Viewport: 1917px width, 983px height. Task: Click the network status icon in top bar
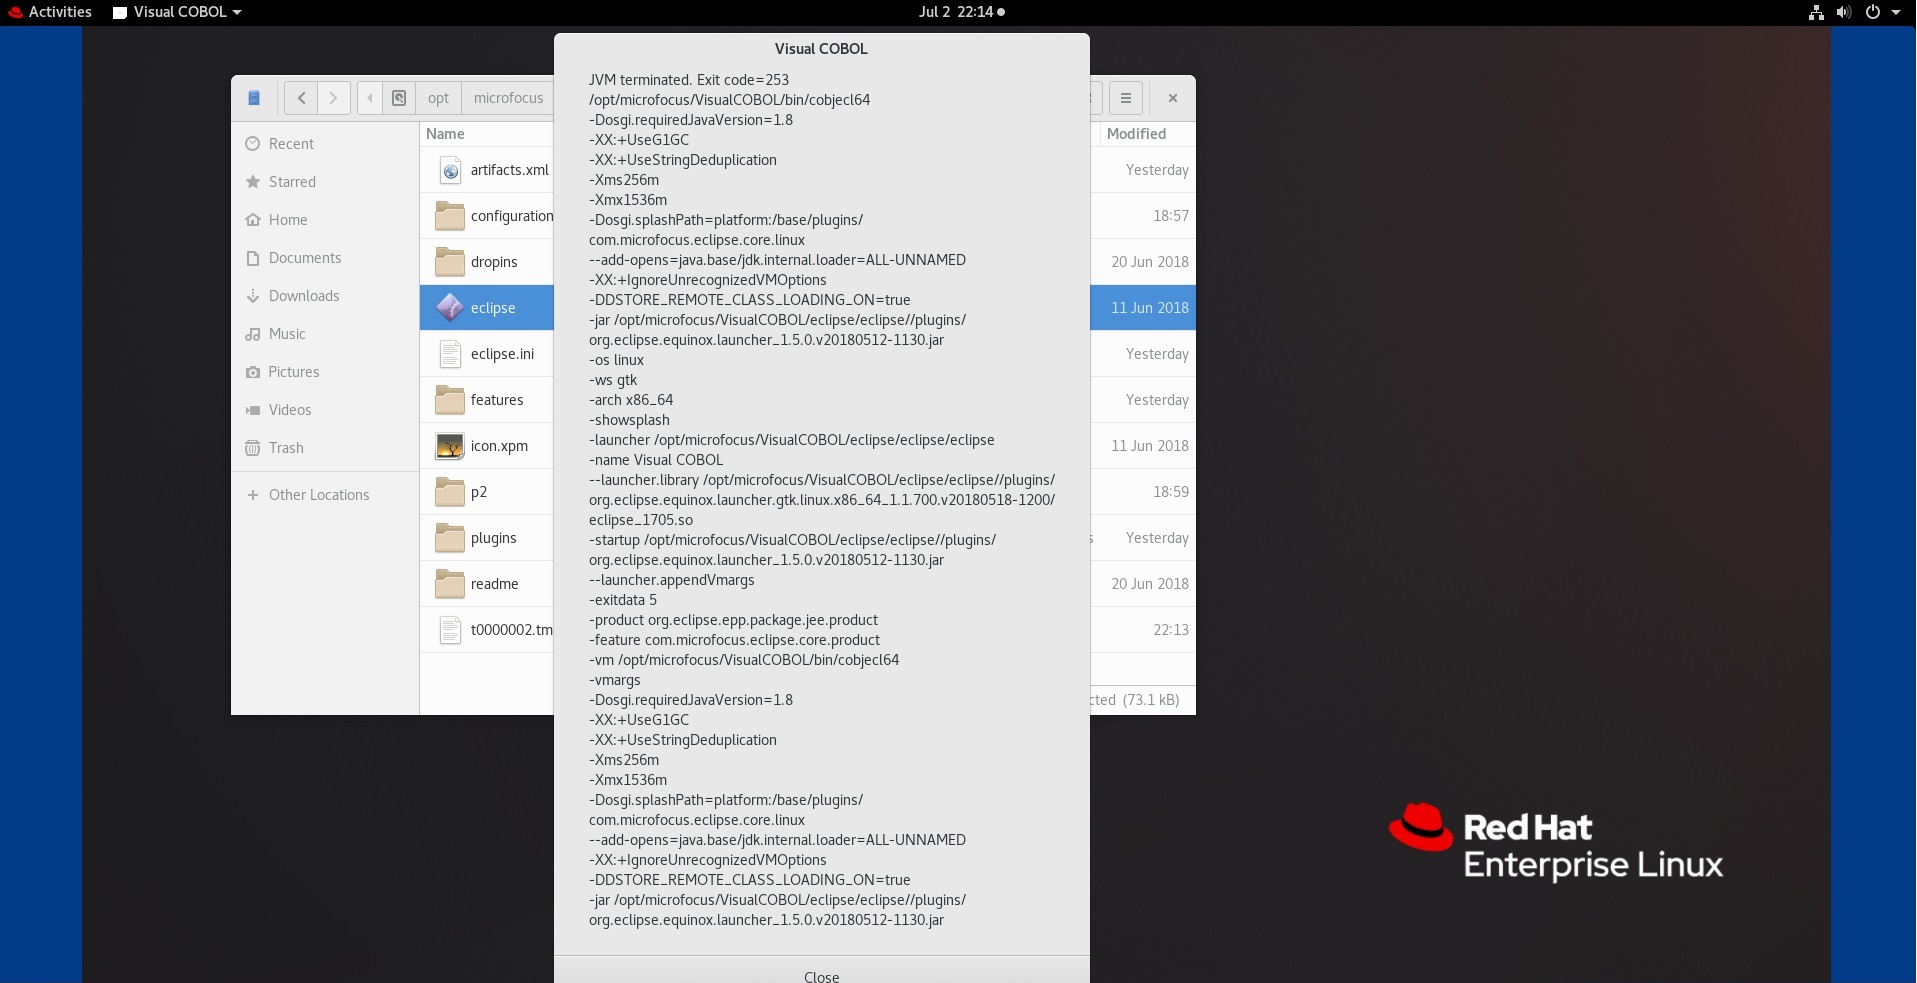click(x=1816, y=12)
